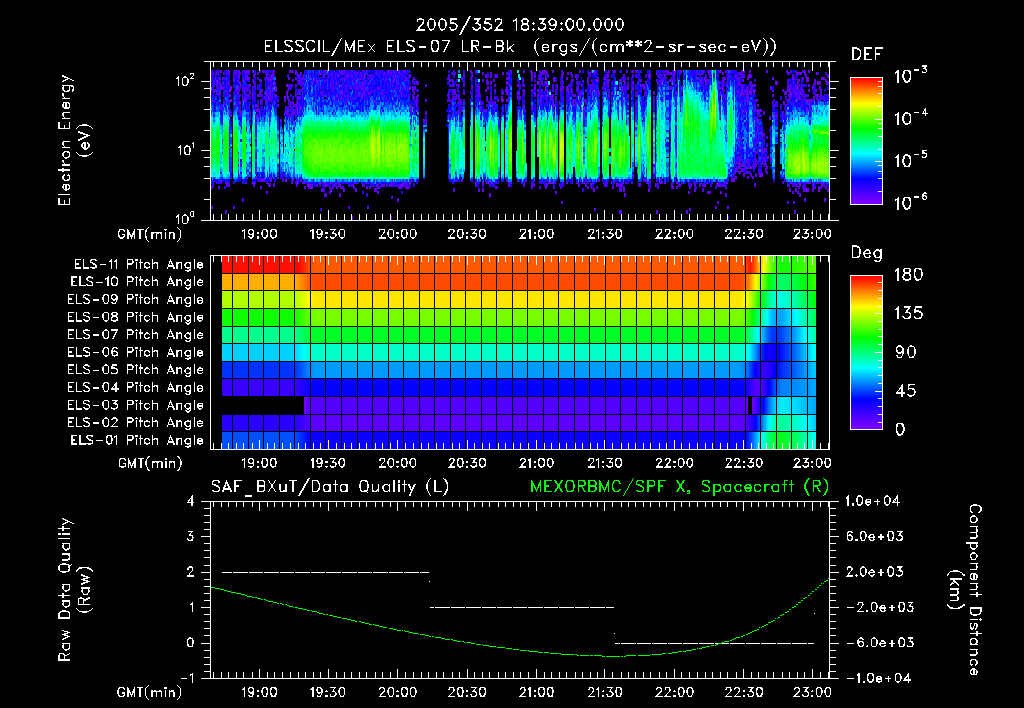Screen dimensions: 1024x708
Task: Click the black data gap in ELS-03 row
Action: (263, 405)
